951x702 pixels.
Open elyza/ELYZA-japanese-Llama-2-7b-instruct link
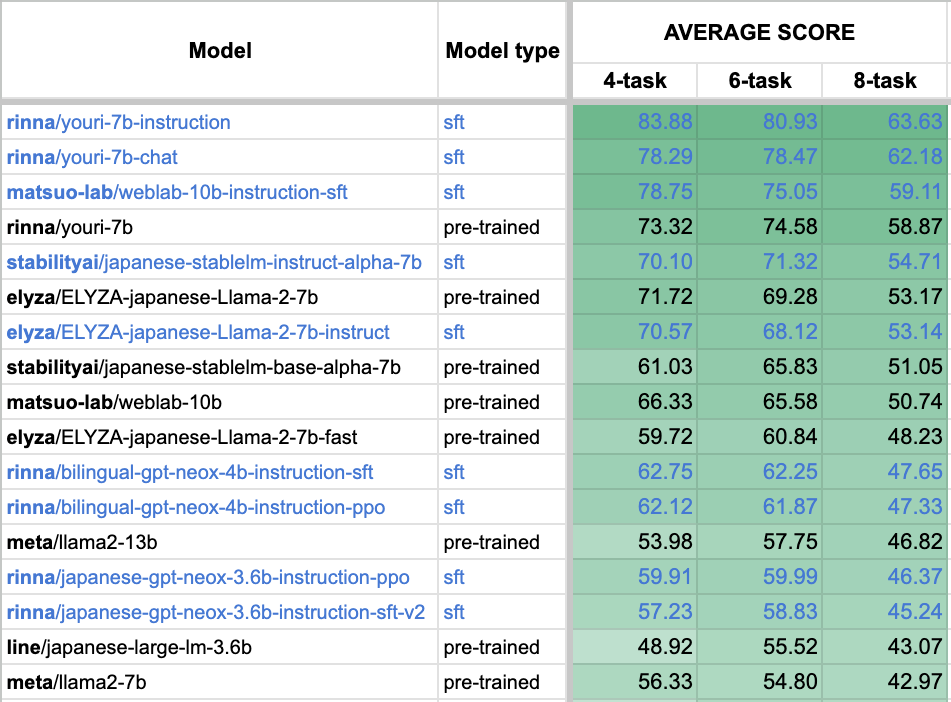[198, 332]
